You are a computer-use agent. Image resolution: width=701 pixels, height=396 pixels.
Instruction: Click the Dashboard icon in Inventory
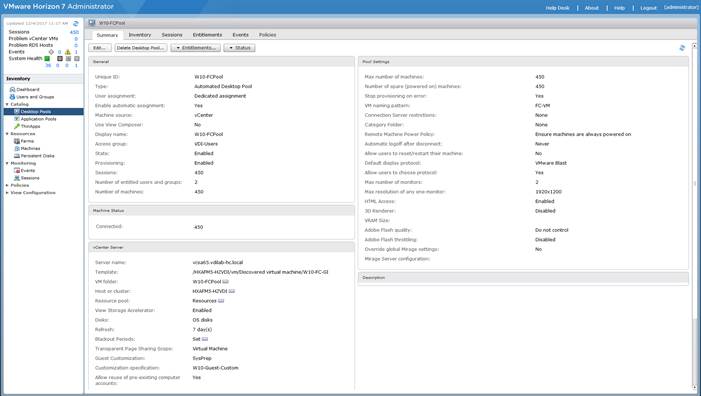click(x=13, y=89)
